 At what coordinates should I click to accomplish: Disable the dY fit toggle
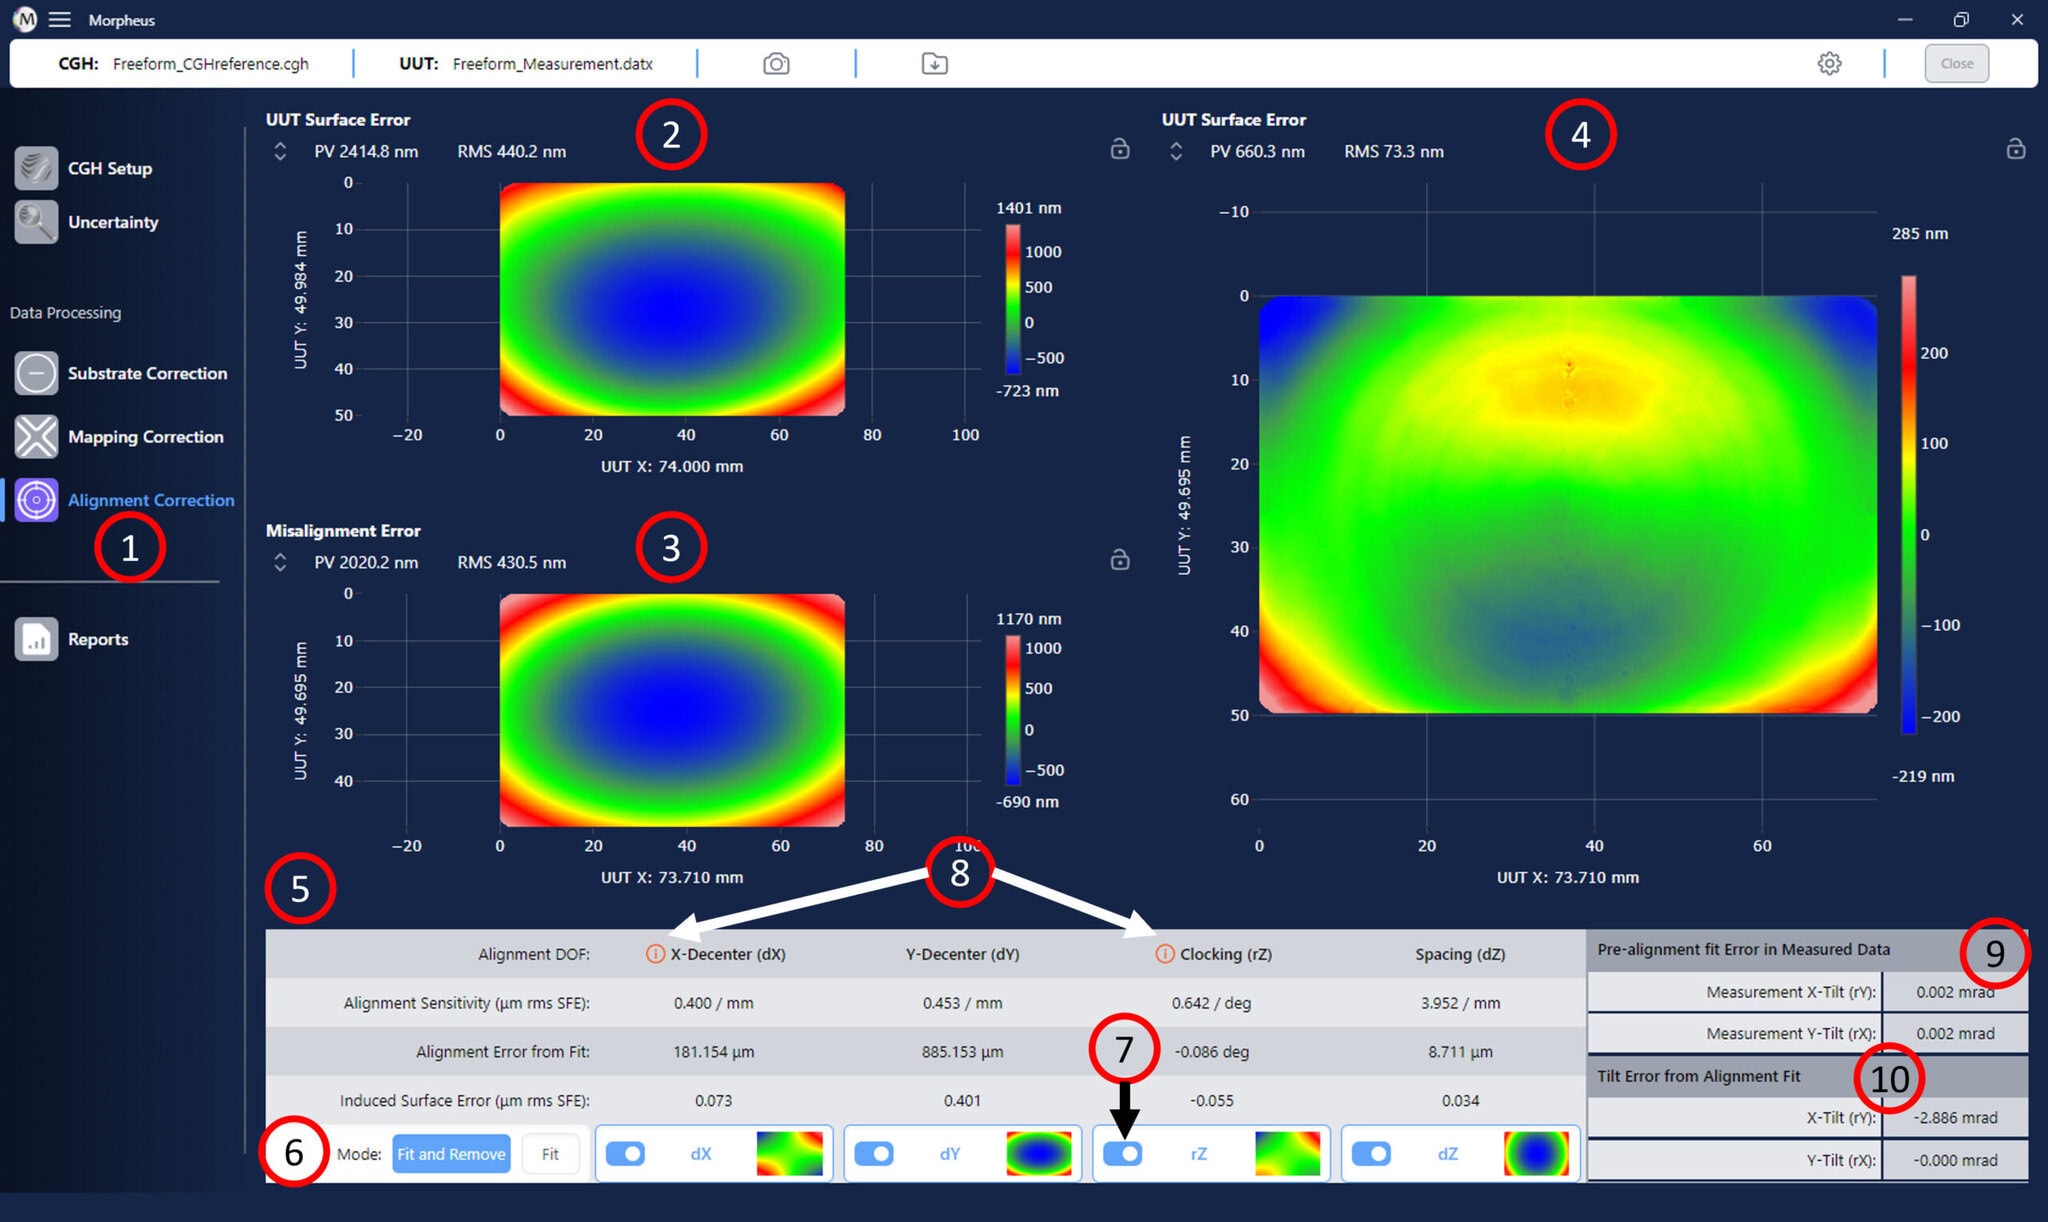[875, 1154]
